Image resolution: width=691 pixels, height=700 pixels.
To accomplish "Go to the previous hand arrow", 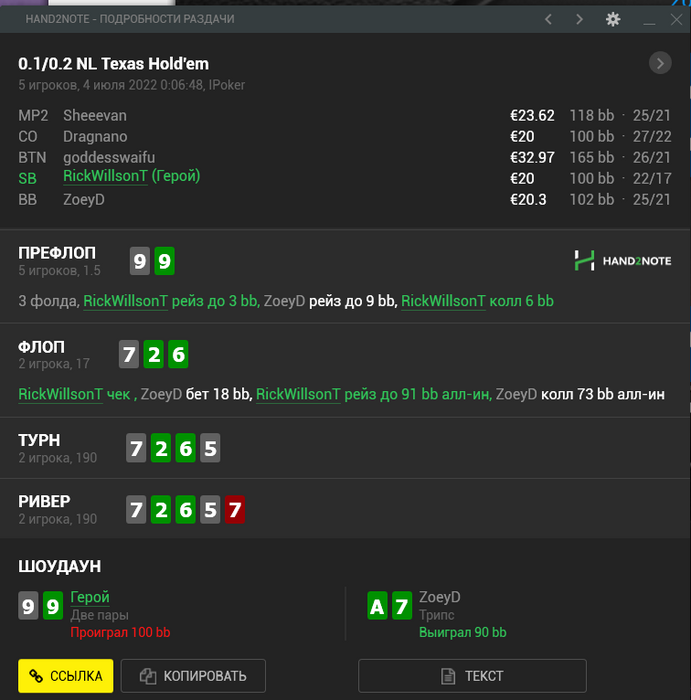I will click(x=548, y=19).
